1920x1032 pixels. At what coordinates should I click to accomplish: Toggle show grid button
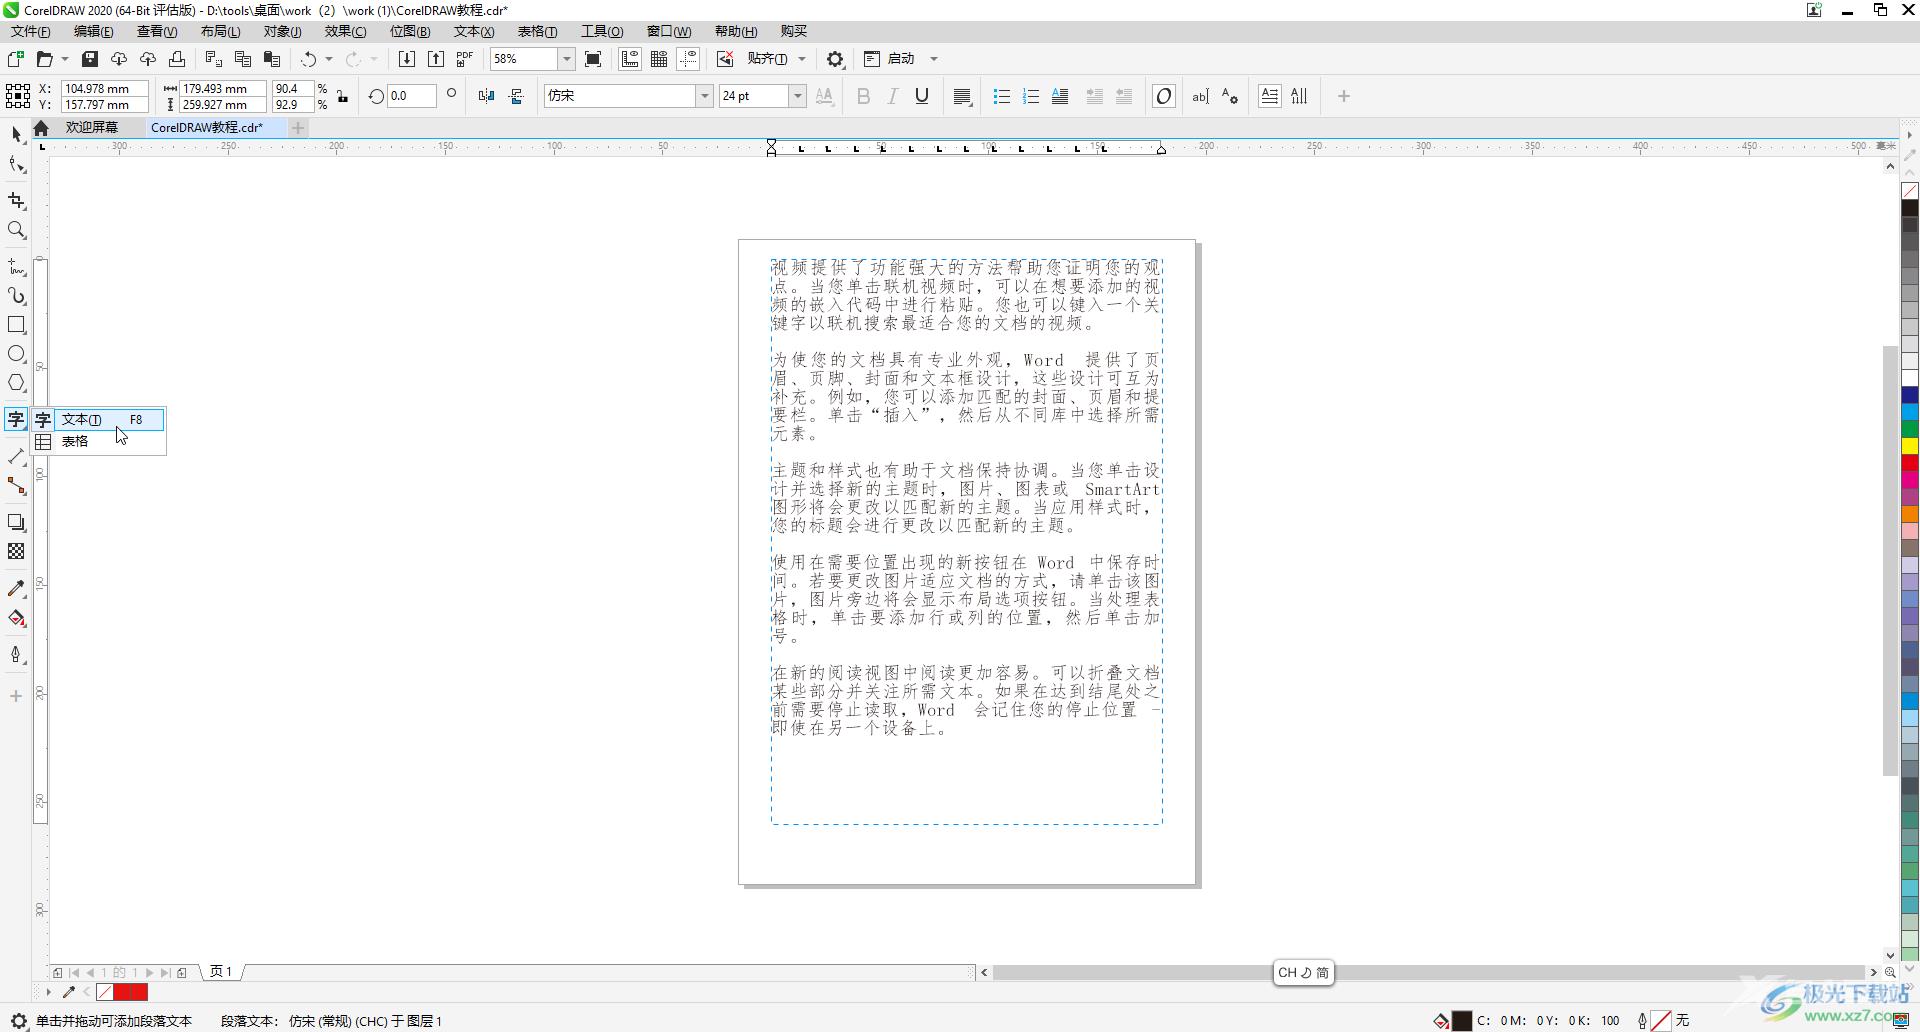659,59
